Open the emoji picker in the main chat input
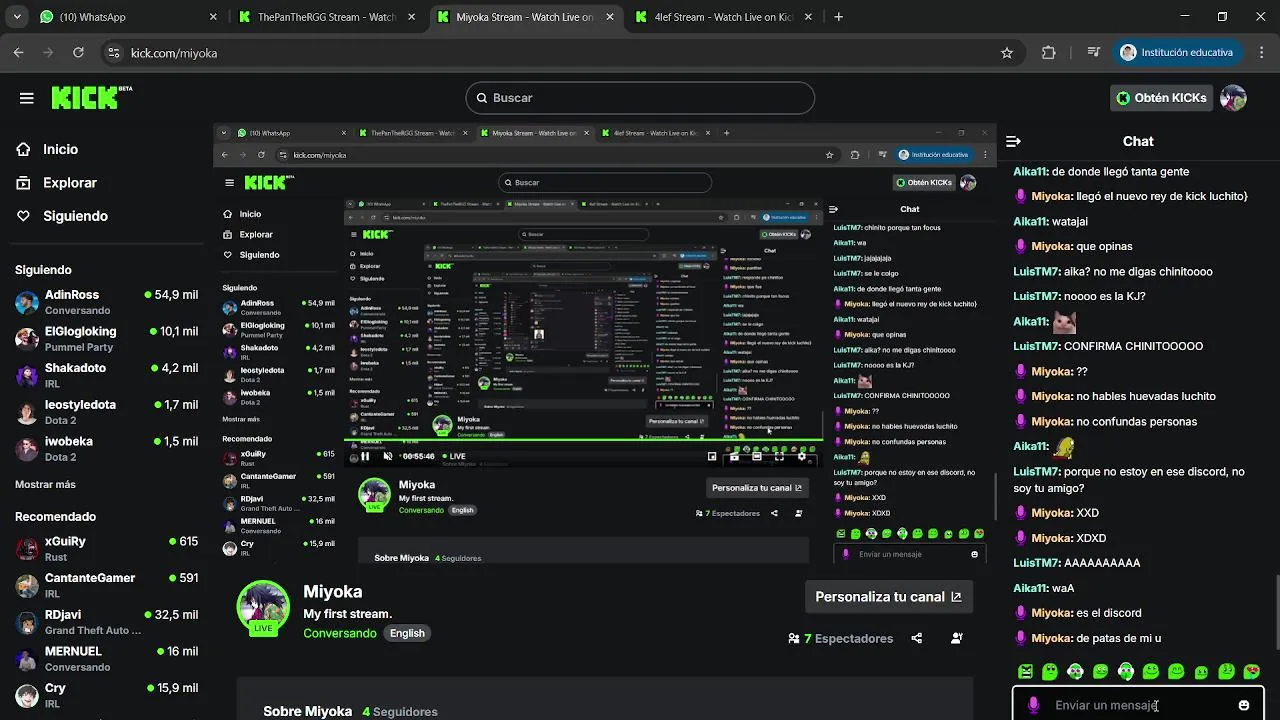1280x720 pixels. click(1244, 705)
